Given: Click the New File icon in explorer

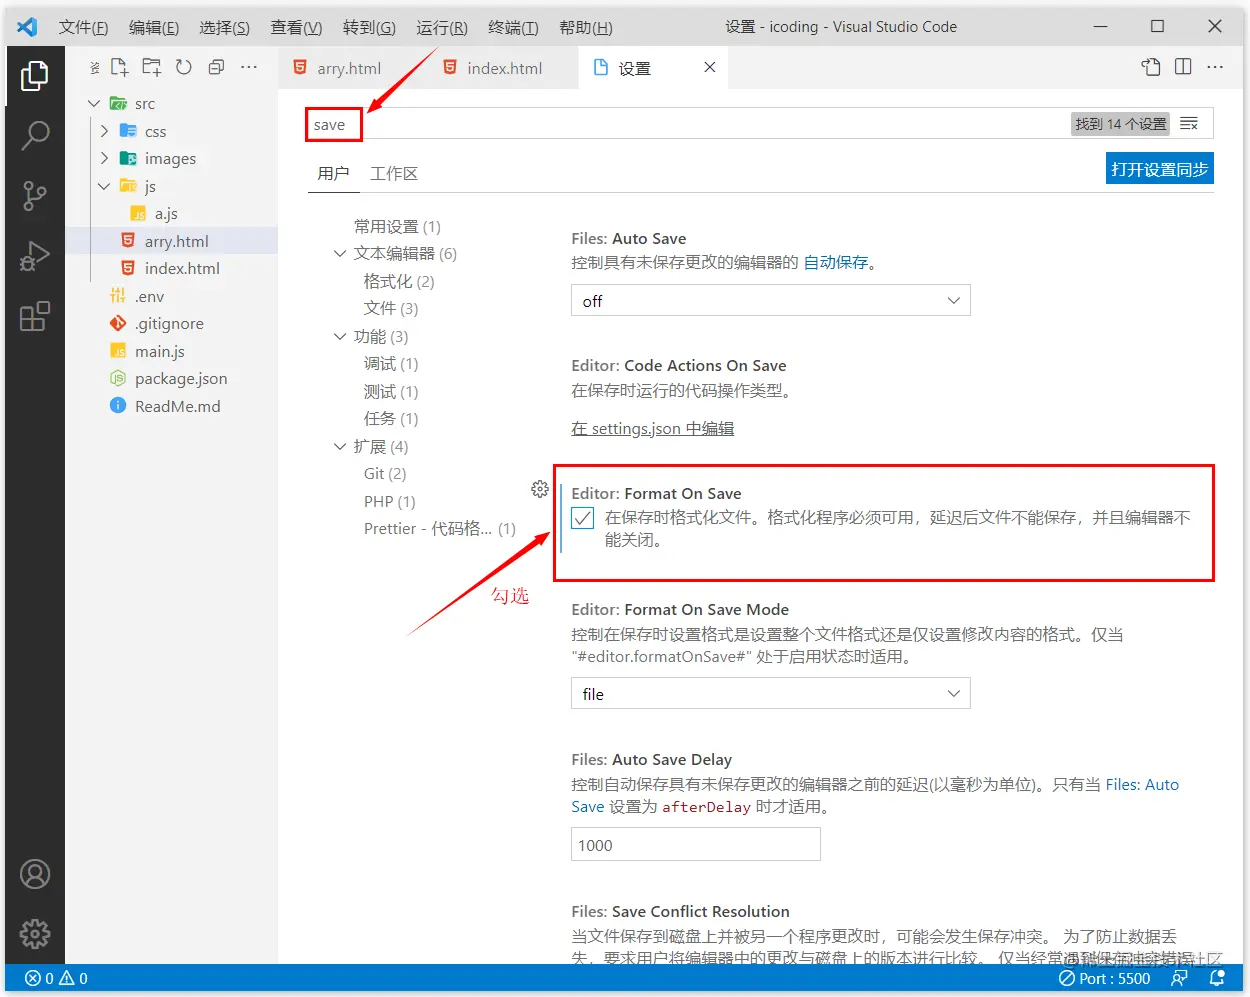Looking at the screenshot, I should tap(119, 67).
